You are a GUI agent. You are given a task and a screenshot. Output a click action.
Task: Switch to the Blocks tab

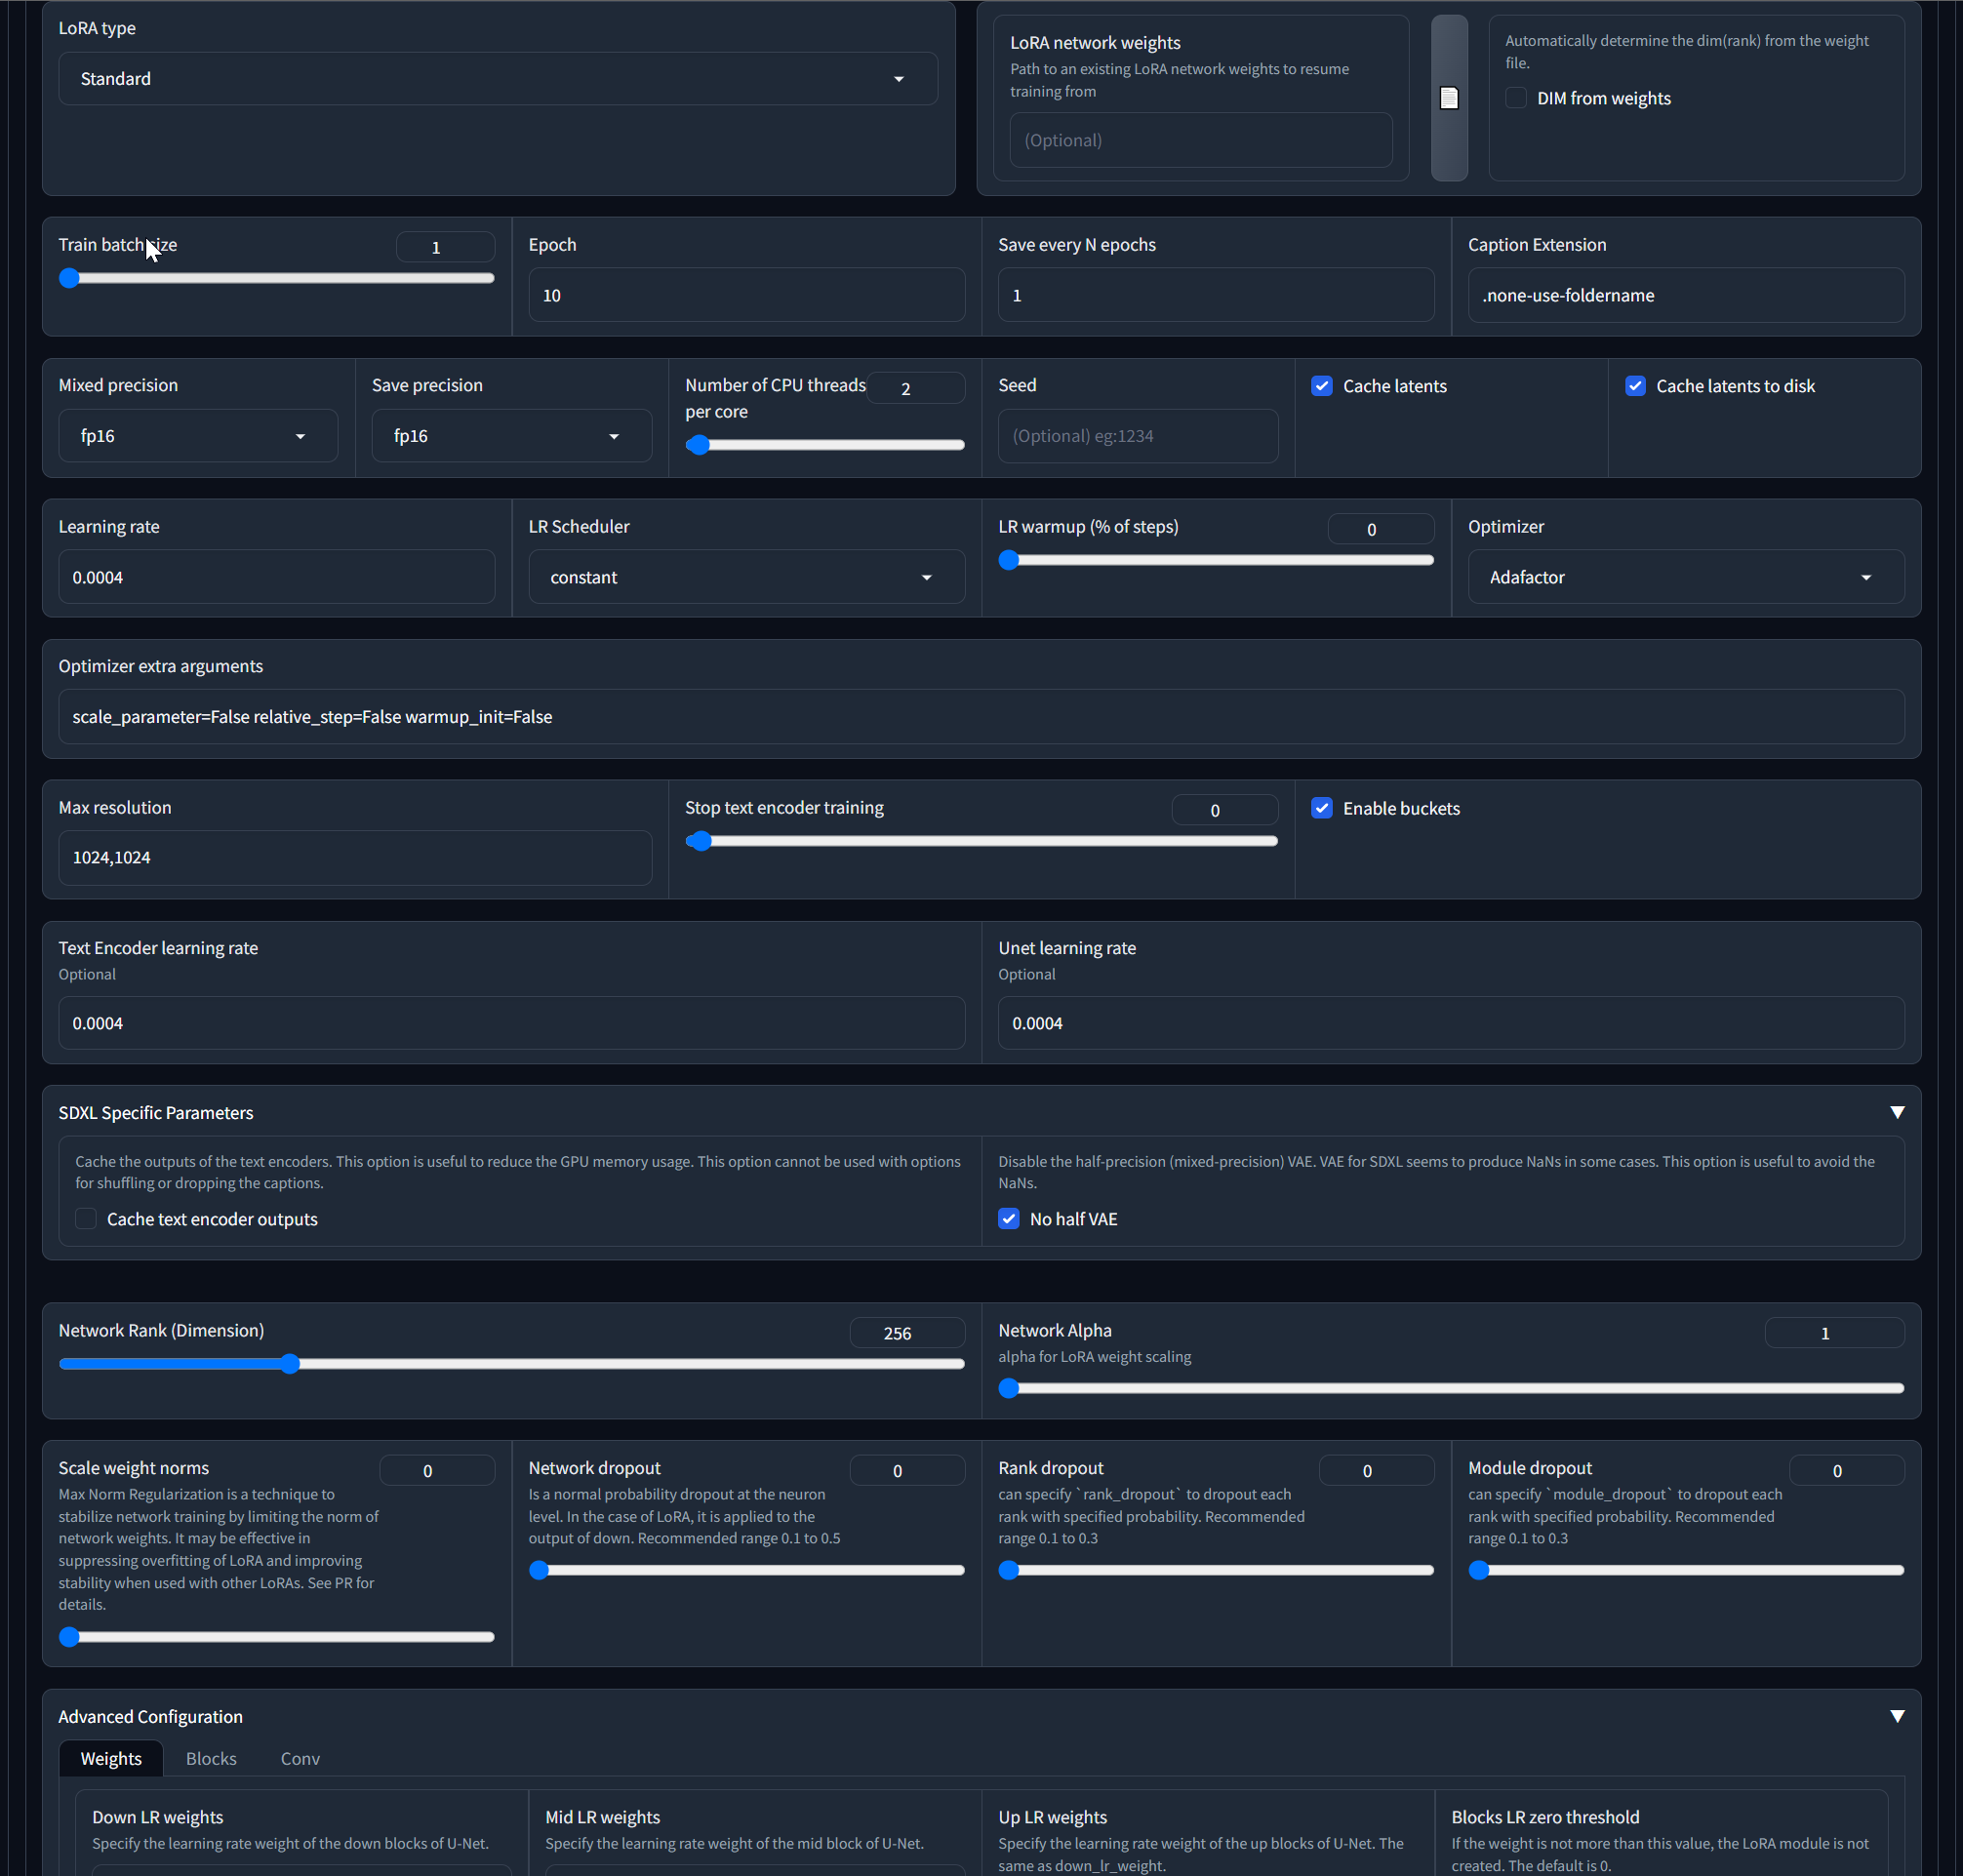211,1758
